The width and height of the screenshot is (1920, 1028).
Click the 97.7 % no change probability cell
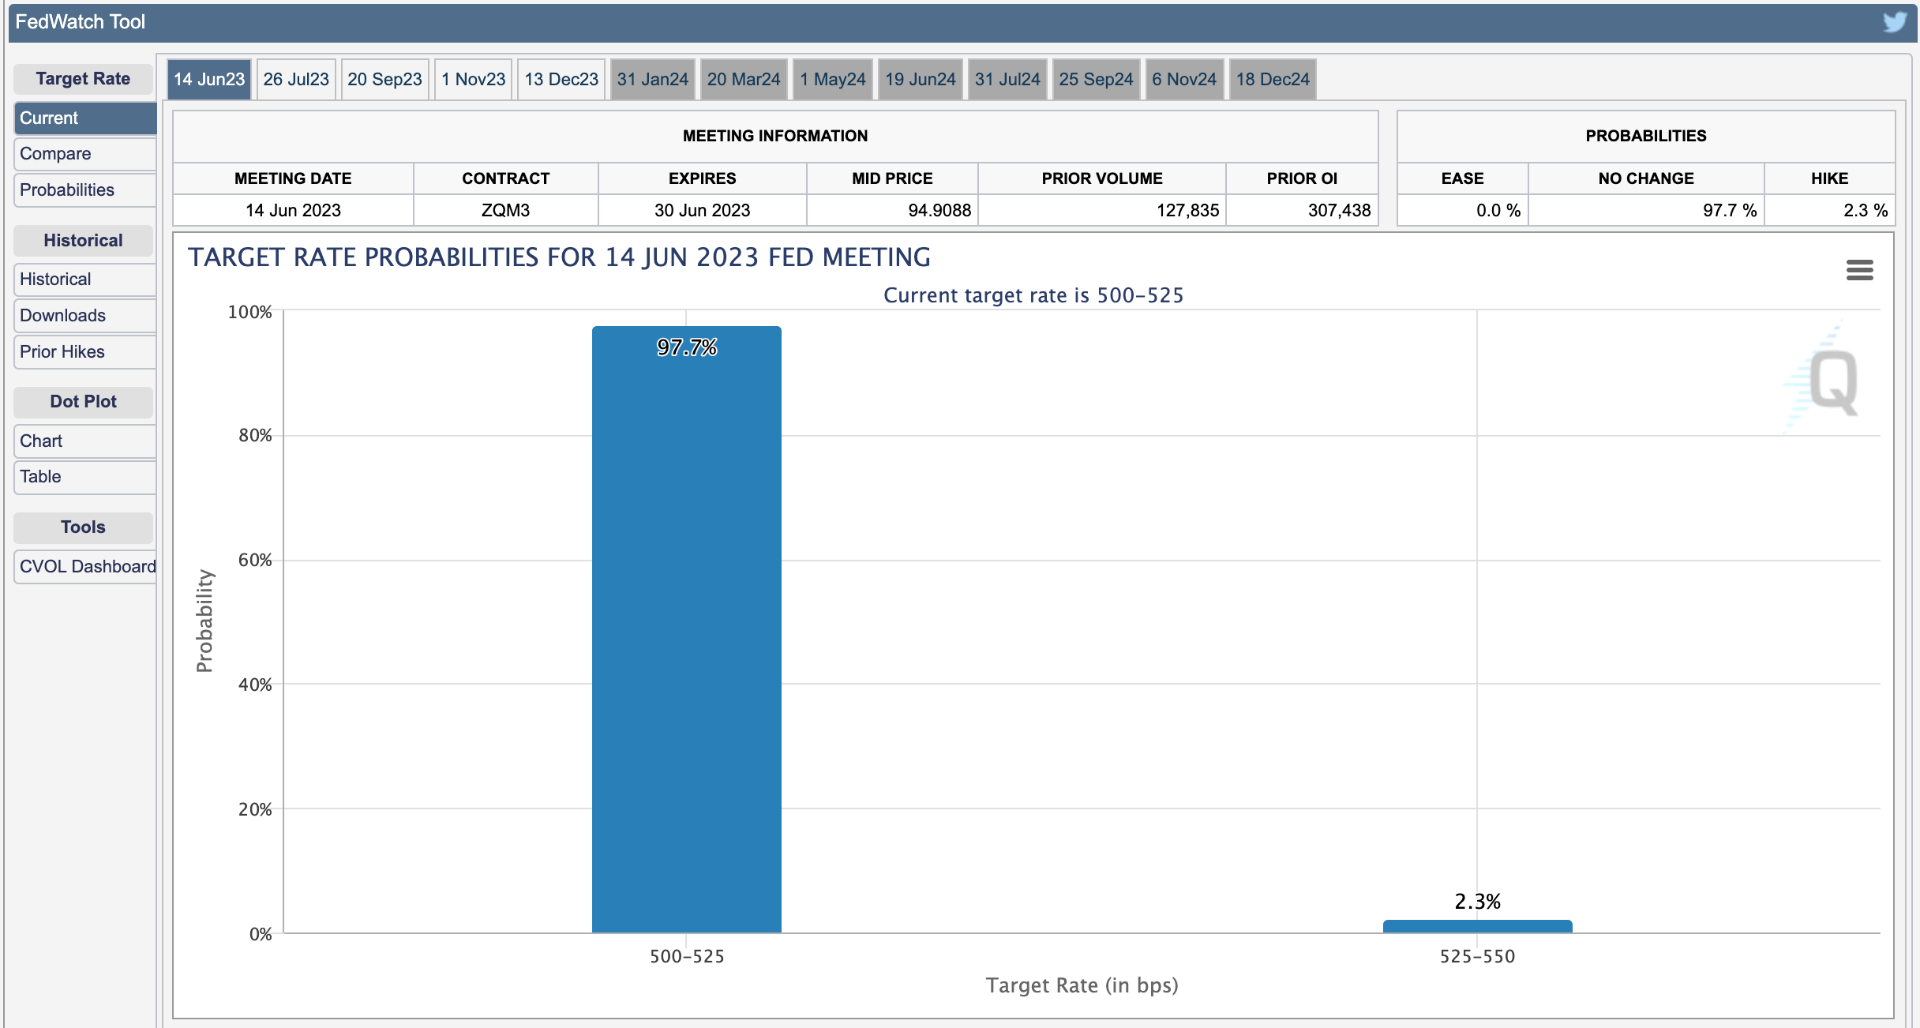(x=1646, y=210)
